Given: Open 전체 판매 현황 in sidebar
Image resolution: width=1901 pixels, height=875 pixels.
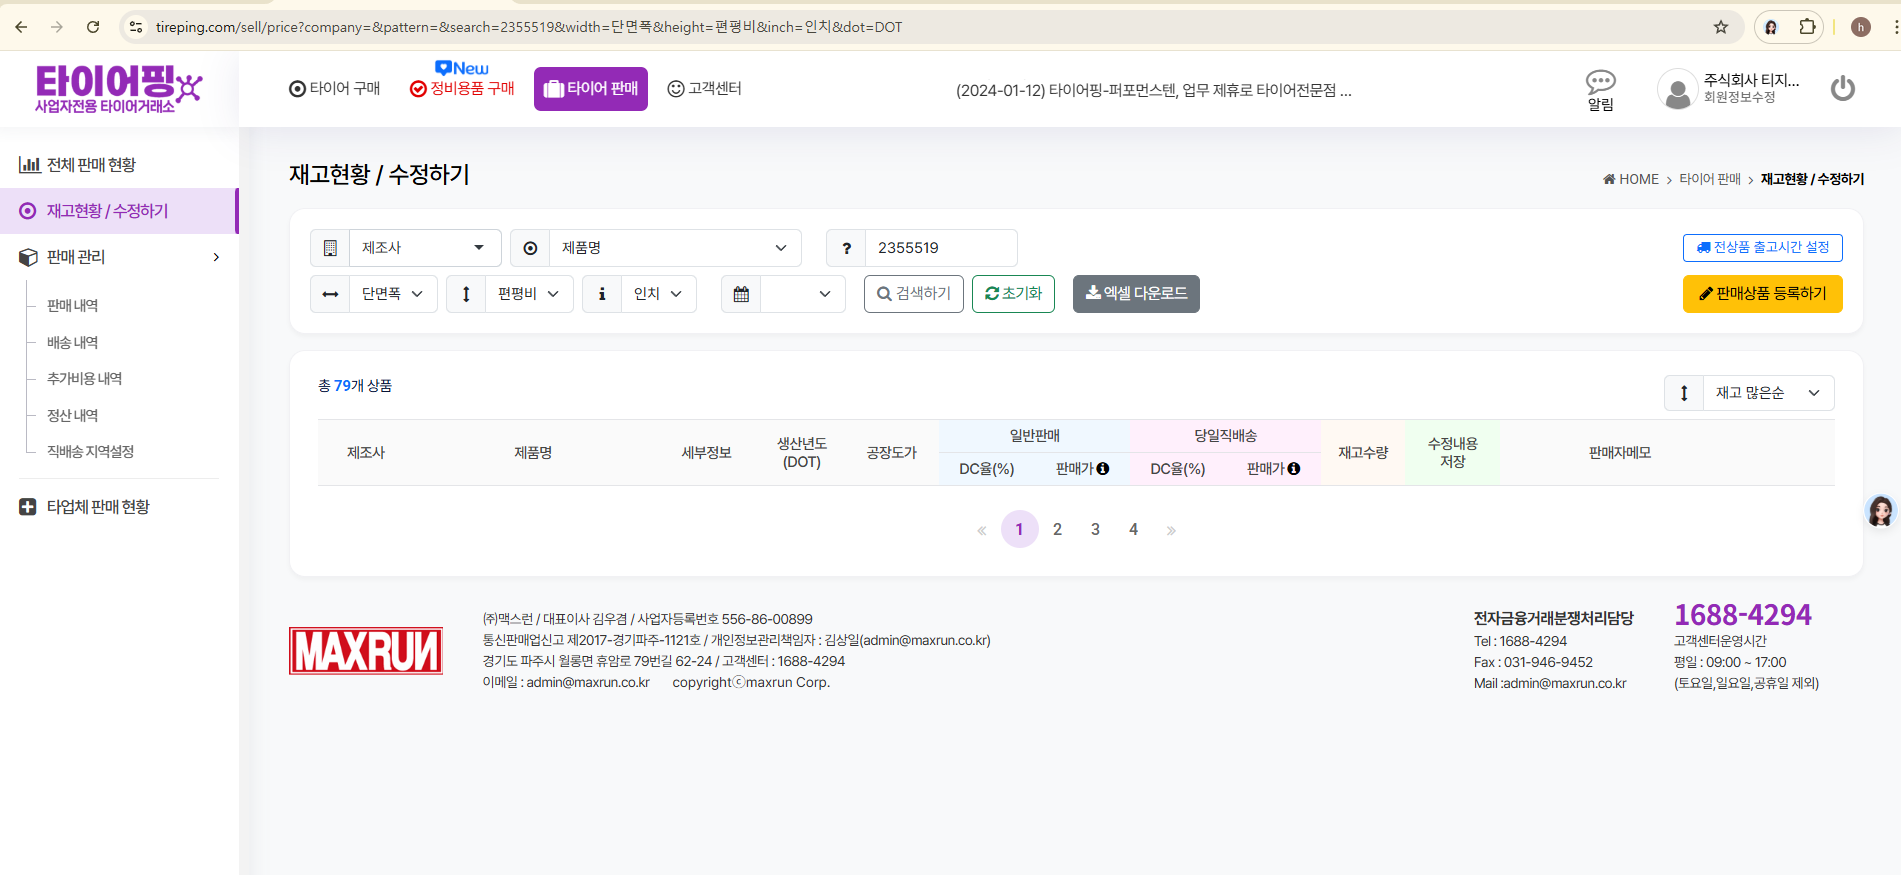Looking at the screenshot, I should 91,165.
